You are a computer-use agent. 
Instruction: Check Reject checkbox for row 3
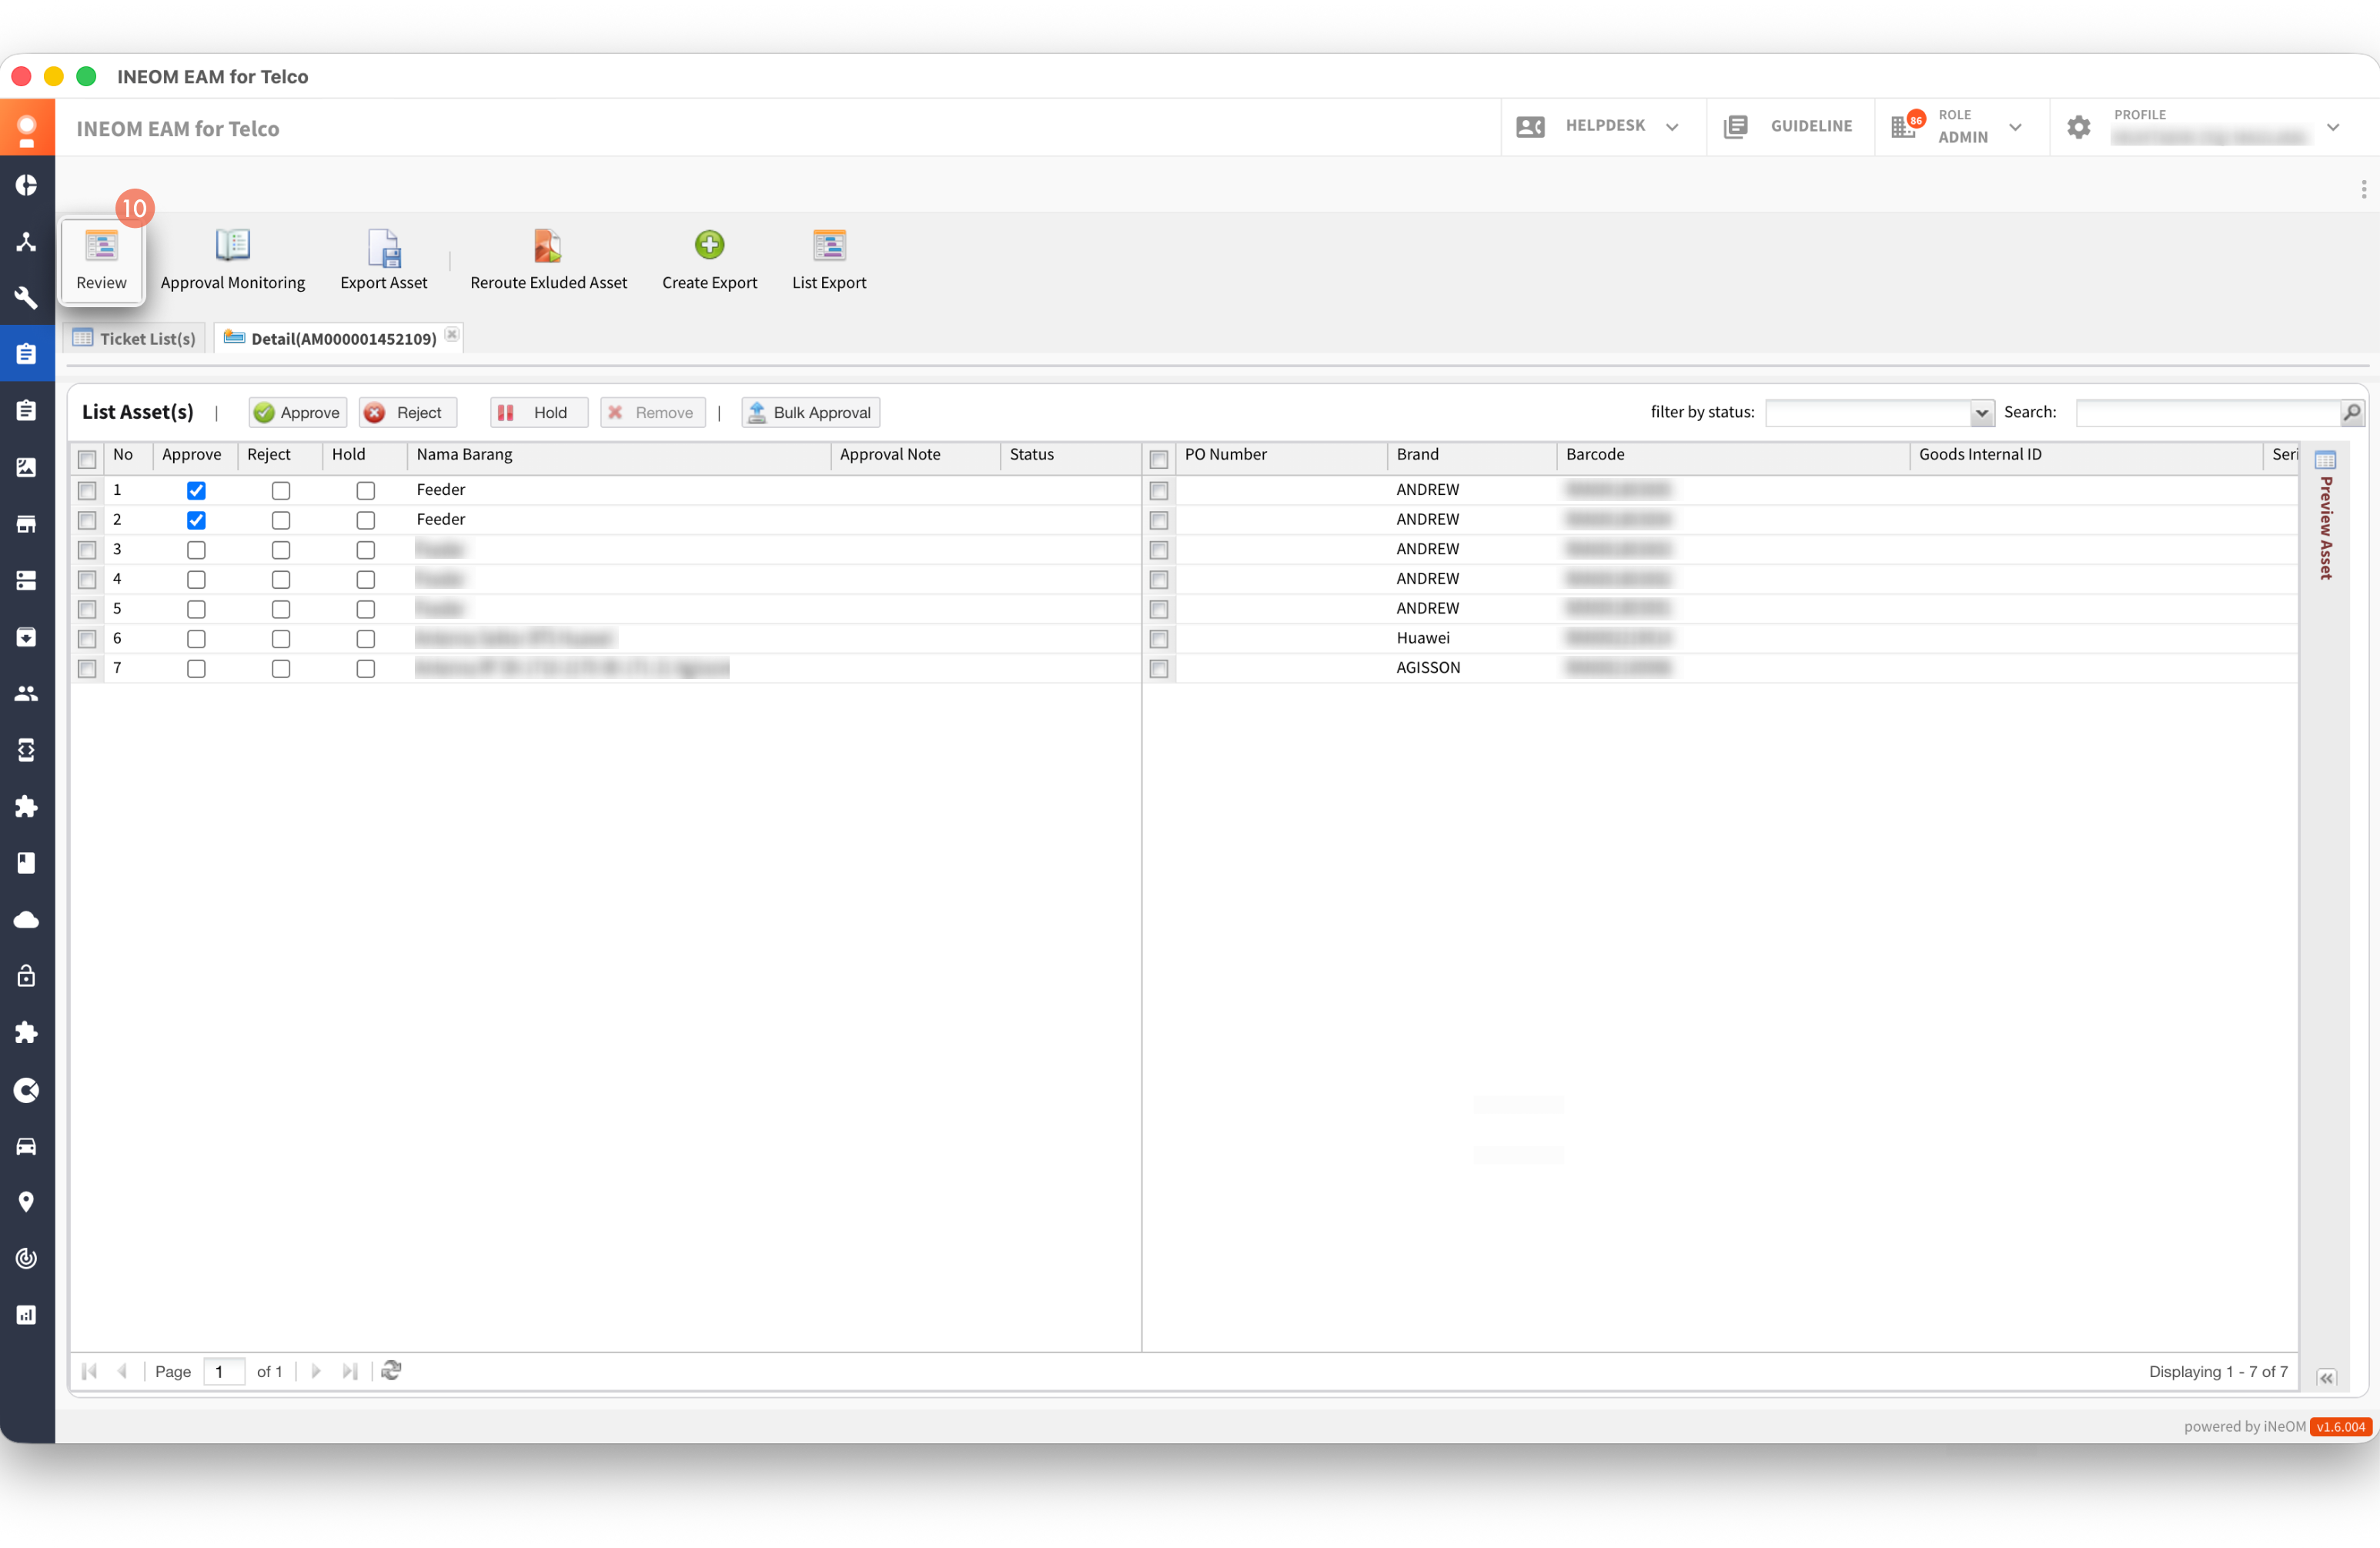[x=281, y=550]
